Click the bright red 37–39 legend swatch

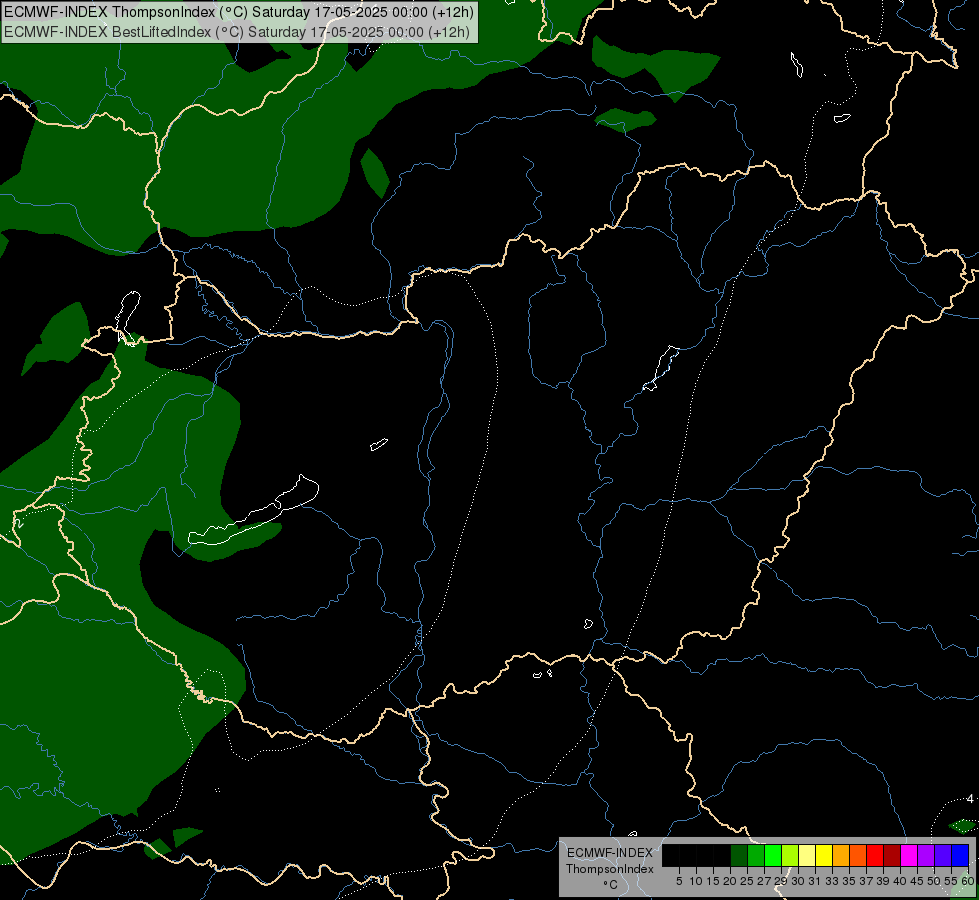(875, 855)
